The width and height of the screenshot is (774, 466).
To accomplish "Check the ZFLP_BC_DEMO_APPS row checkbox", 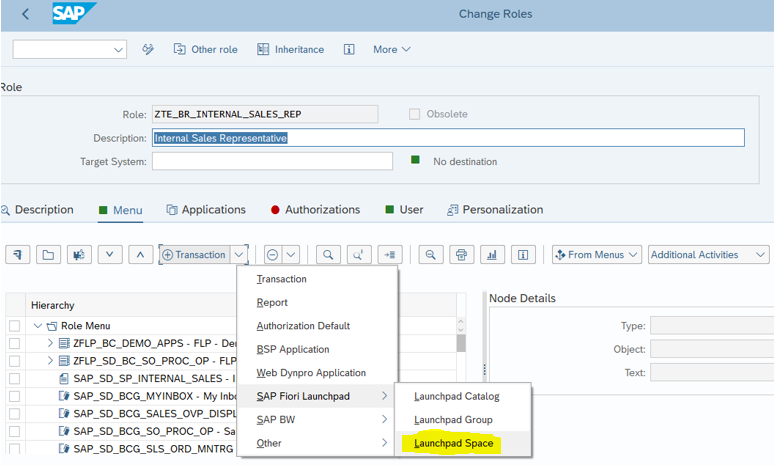I will pyautogui.click(x=14, y=343).
